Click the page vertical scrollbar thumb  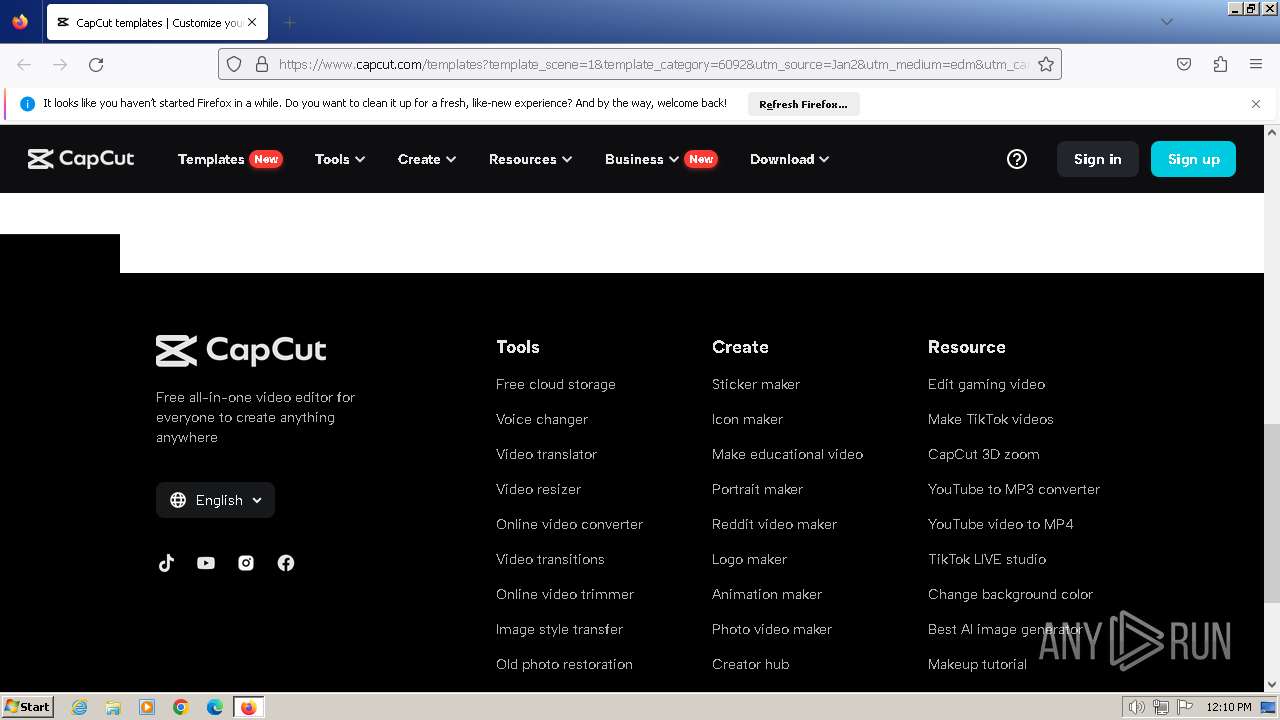coord(1272,514)
